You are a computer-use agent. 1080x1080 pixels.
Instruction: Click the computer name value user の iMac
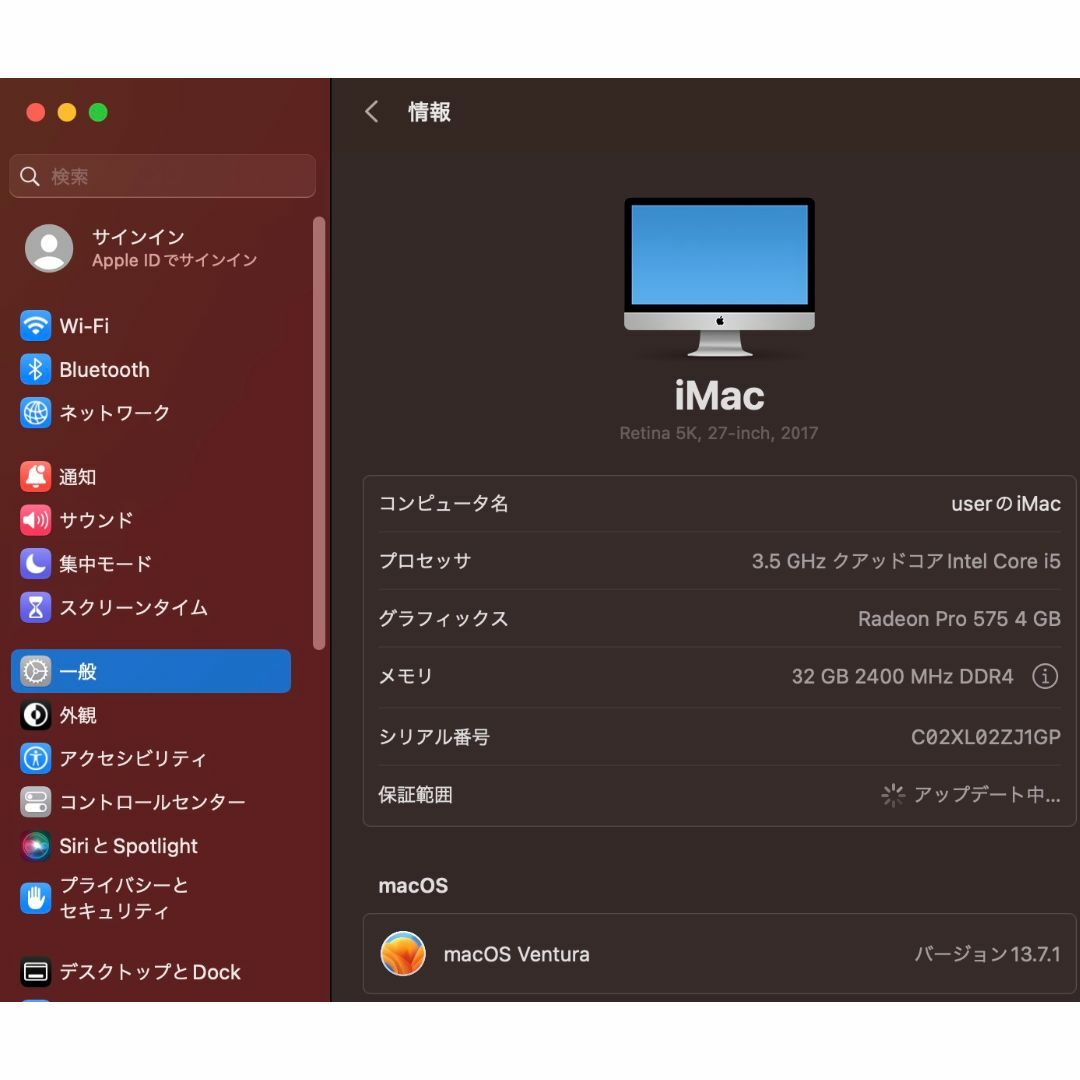[1006, 503]
